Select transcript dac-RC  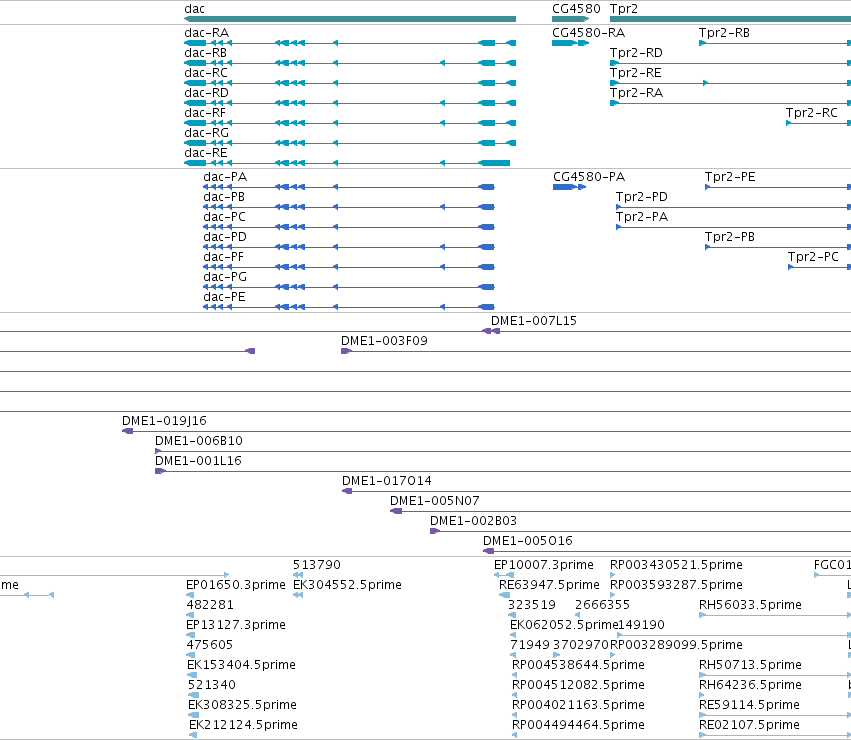pyautogui.click(x=350, y=83)
